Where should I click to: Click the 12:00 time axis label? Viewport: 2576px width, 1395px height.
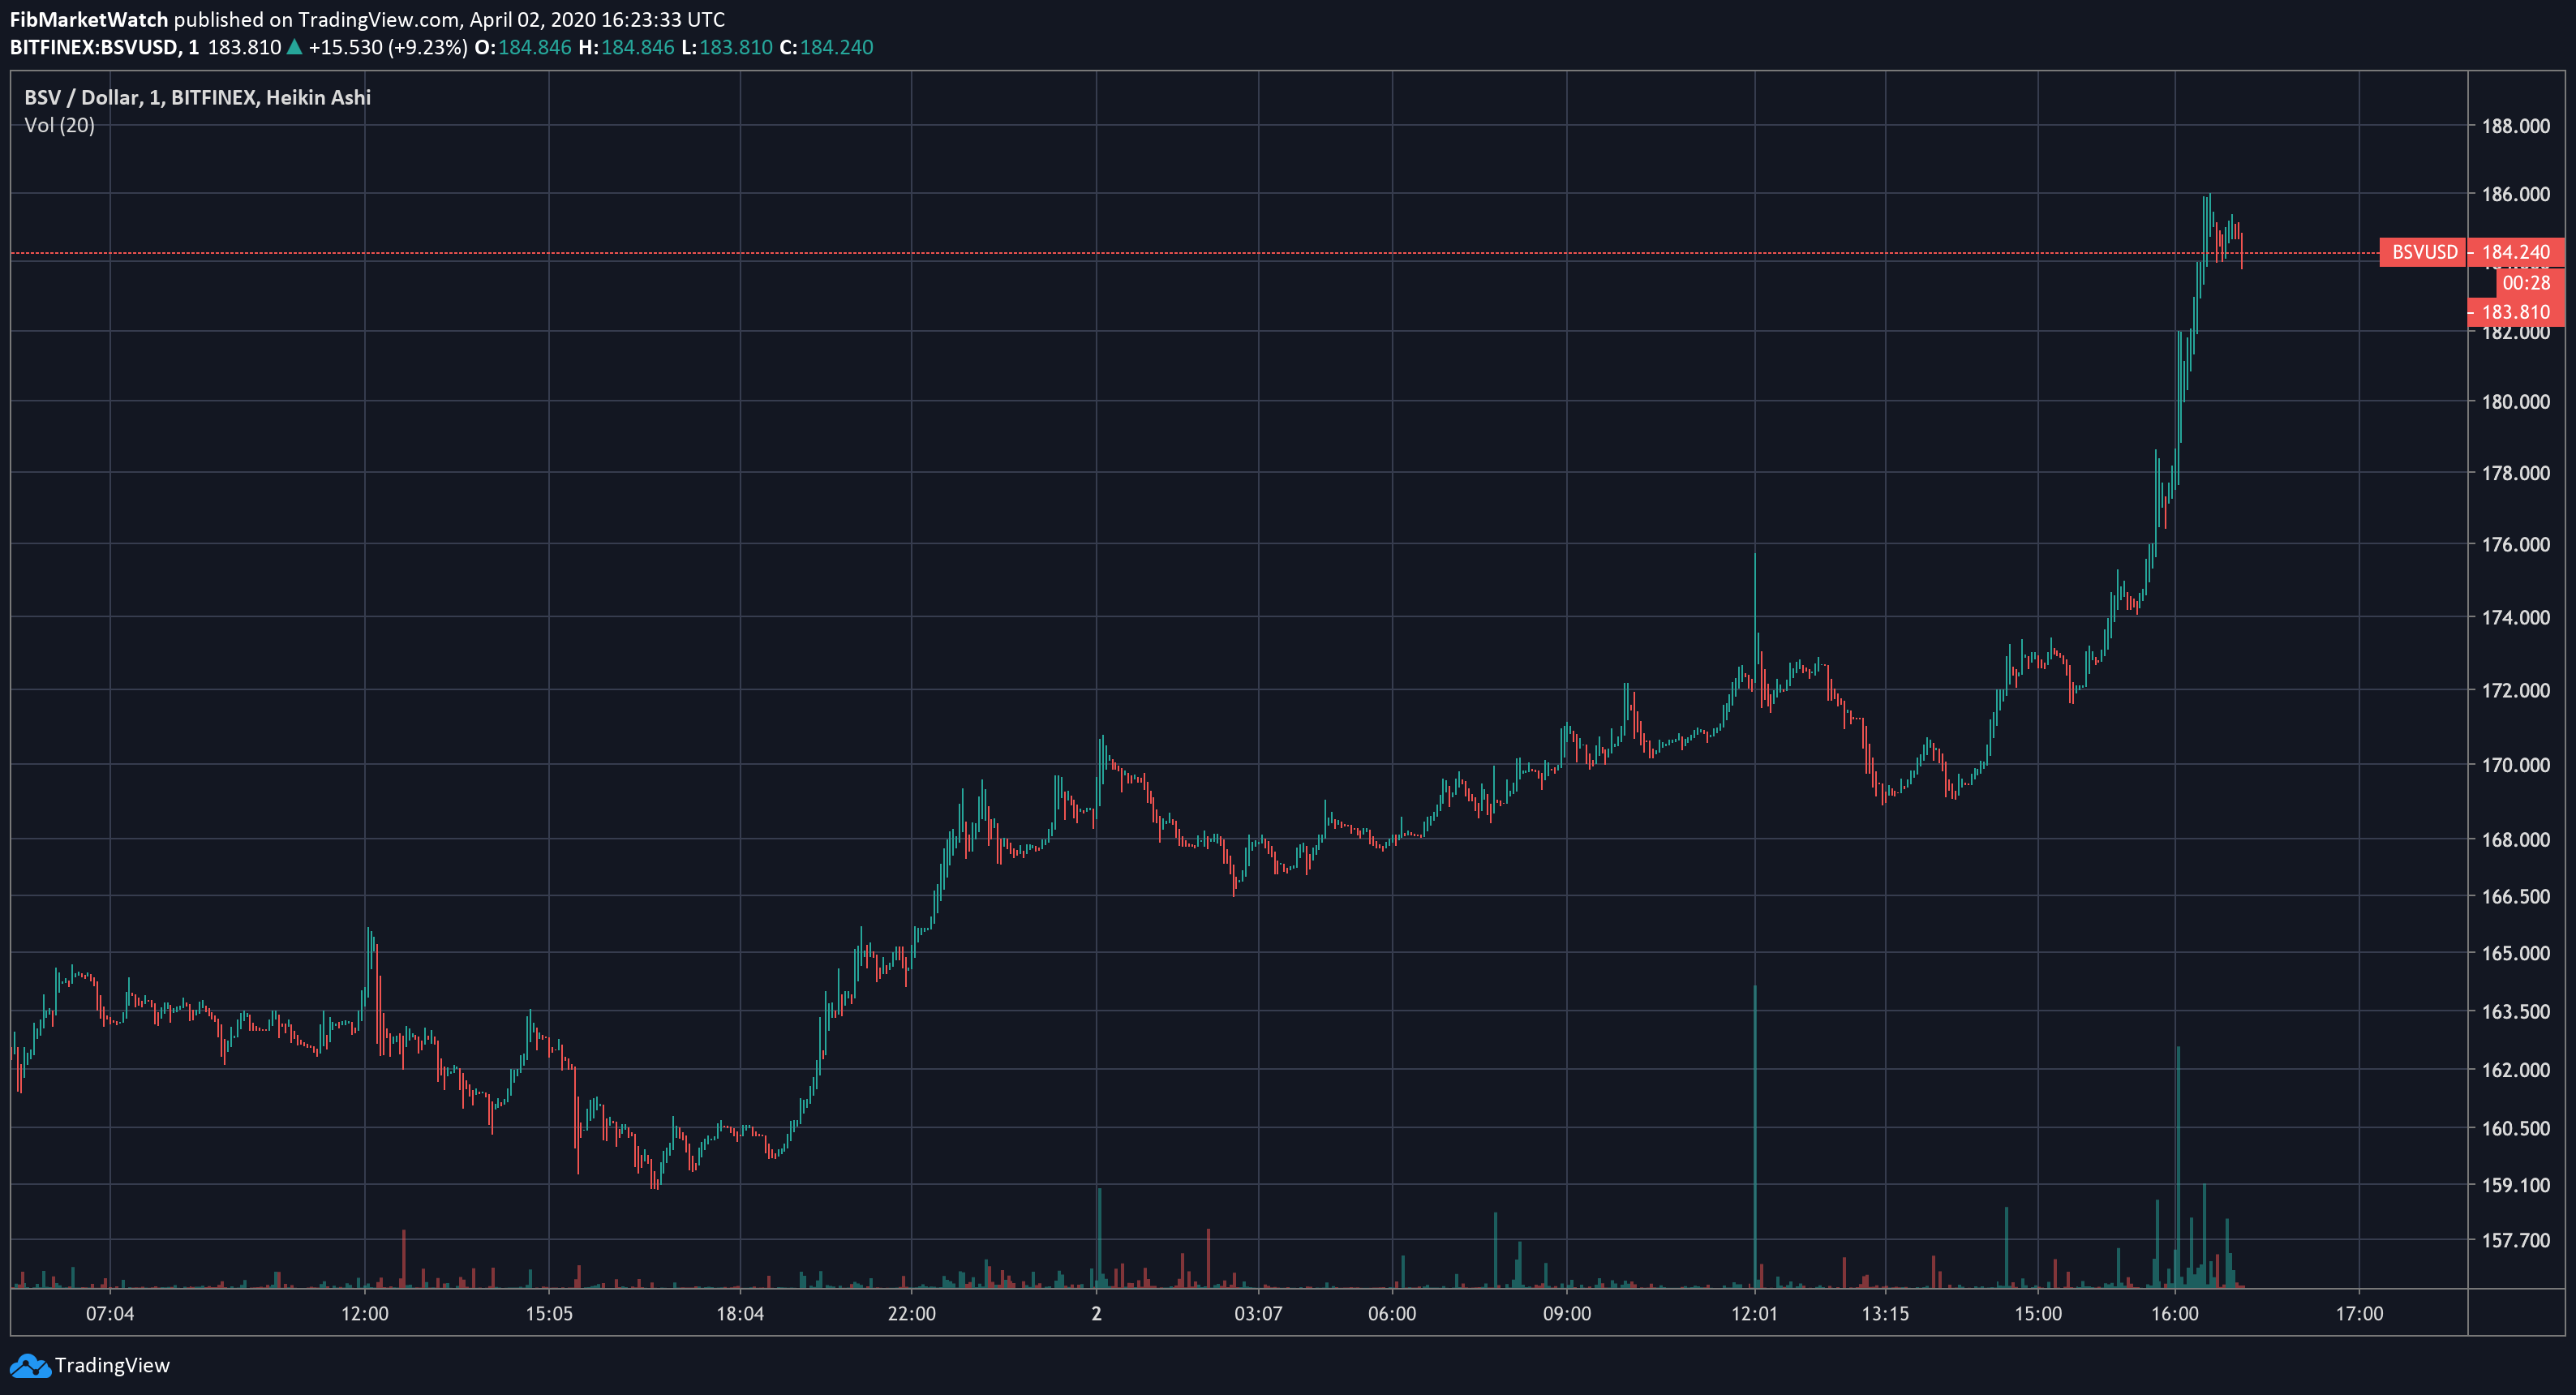(365, 1314)
